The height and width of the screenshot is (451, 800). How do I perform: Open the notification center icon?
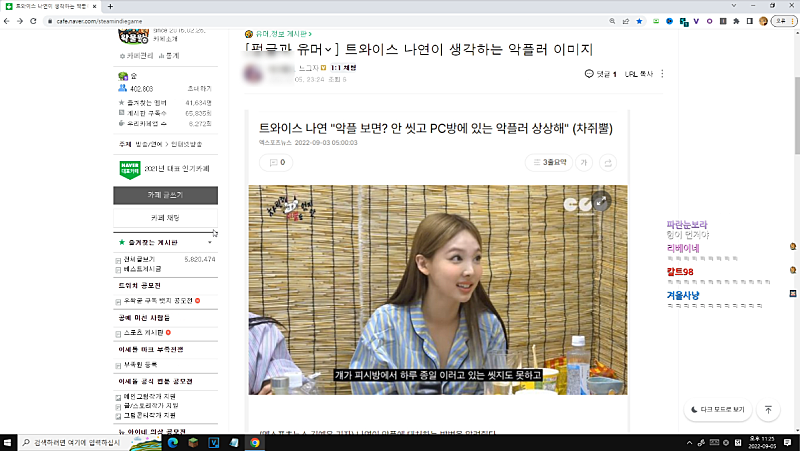(788, 442)
